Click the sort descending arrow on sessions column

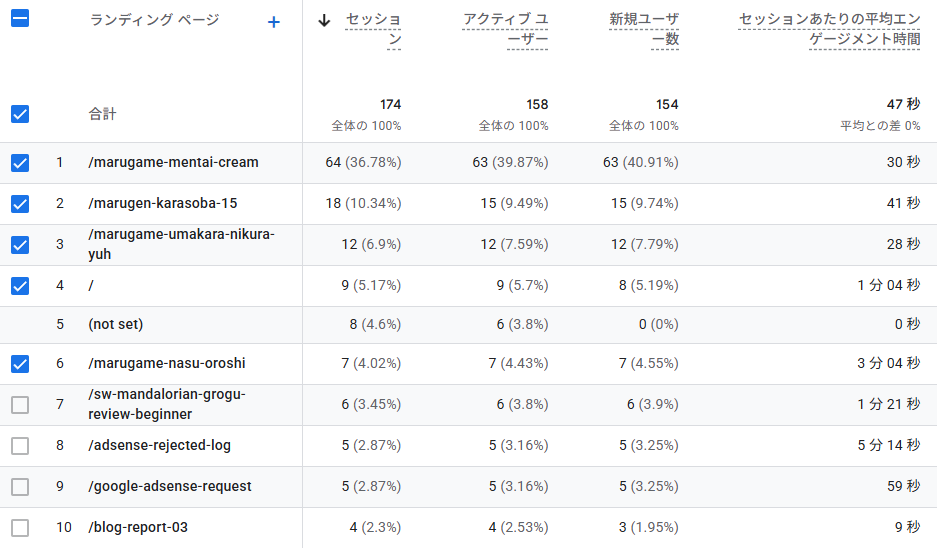[324, 21]
